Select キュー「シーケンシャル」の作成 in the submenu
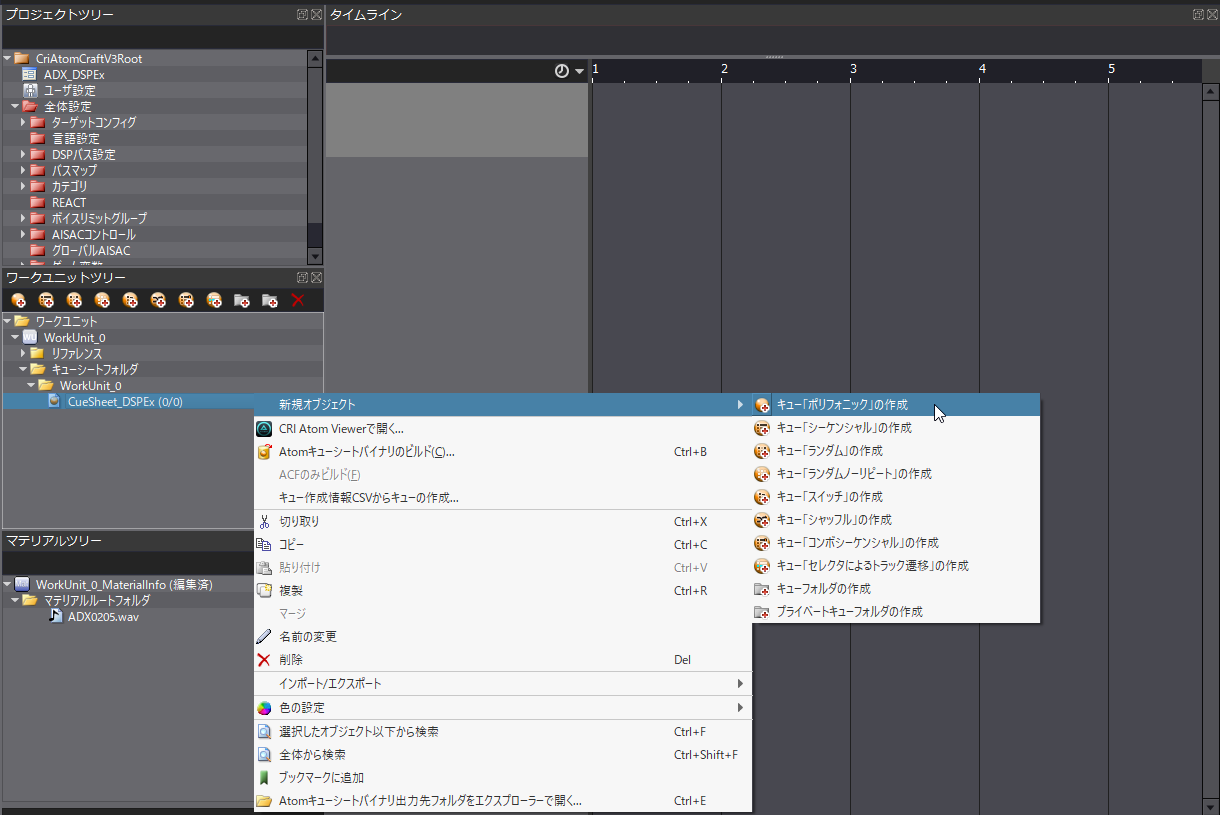The width and height of the screenshot is (1220, 815). click(896, 427)
